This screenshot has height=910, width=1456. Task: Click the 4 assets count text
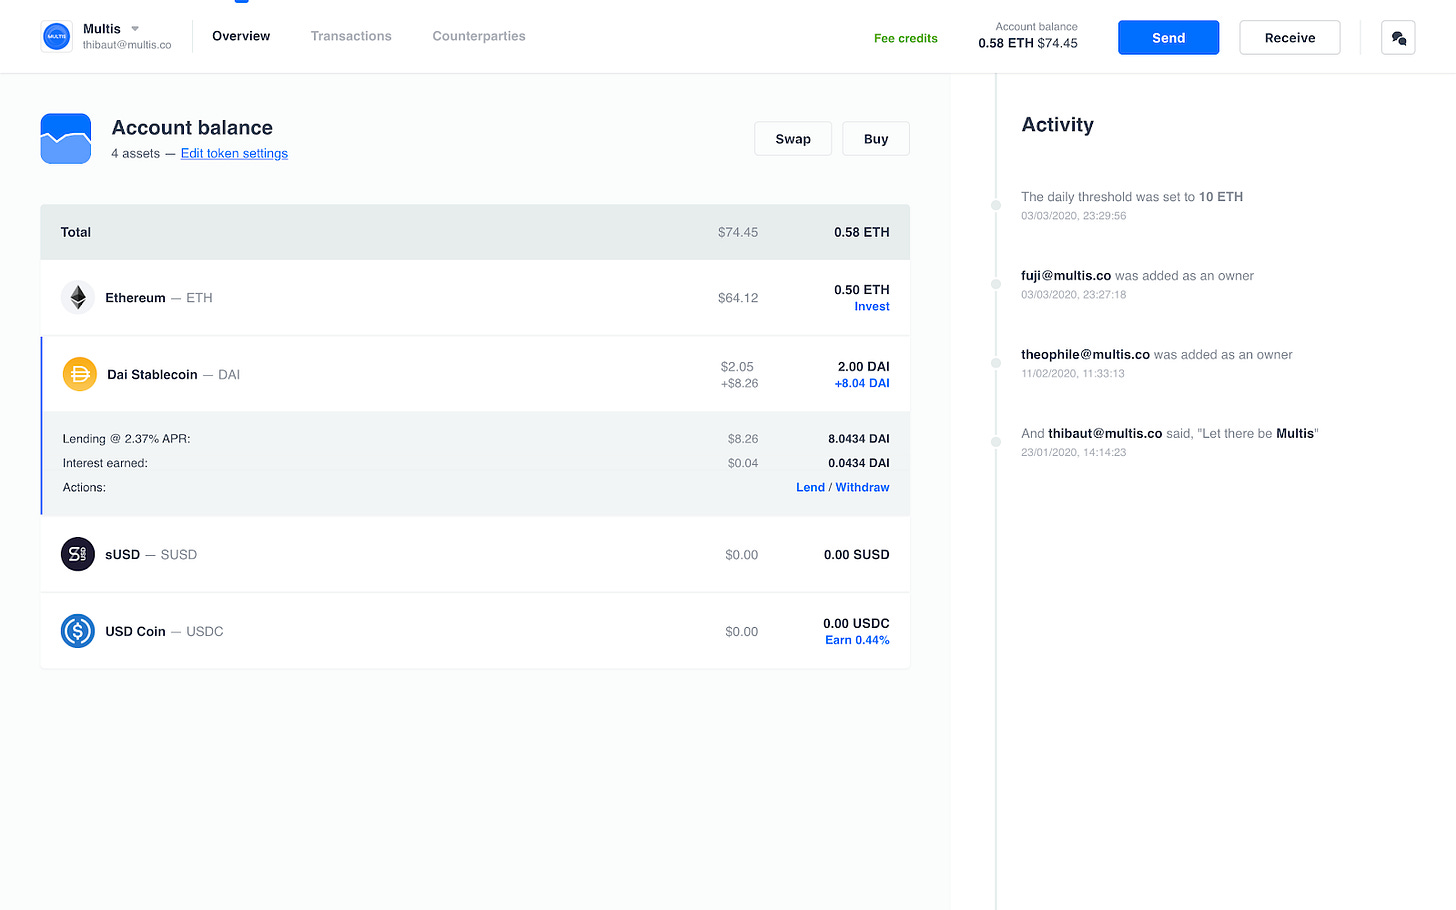click(135, 153)
